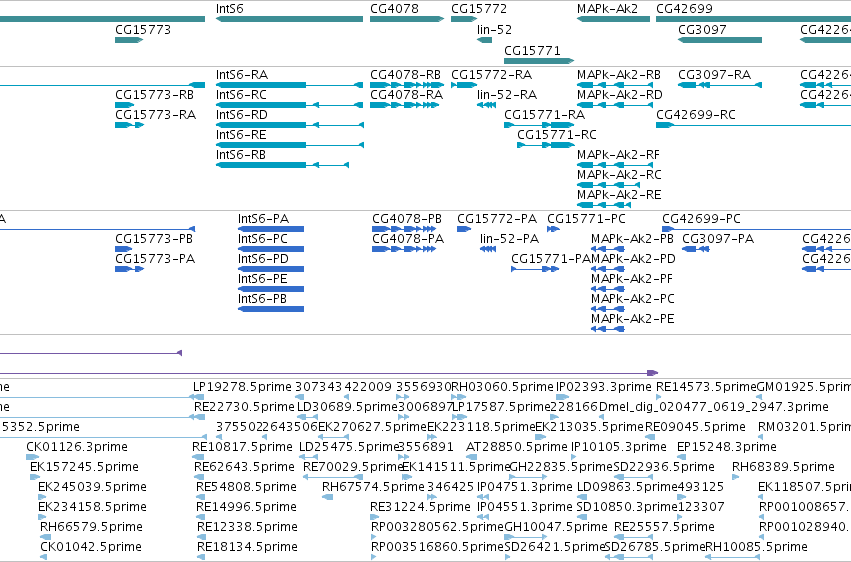Select the CG4078-PB protein
The width and height of the screenshot is (851, 562).
(x=407, y=219)
